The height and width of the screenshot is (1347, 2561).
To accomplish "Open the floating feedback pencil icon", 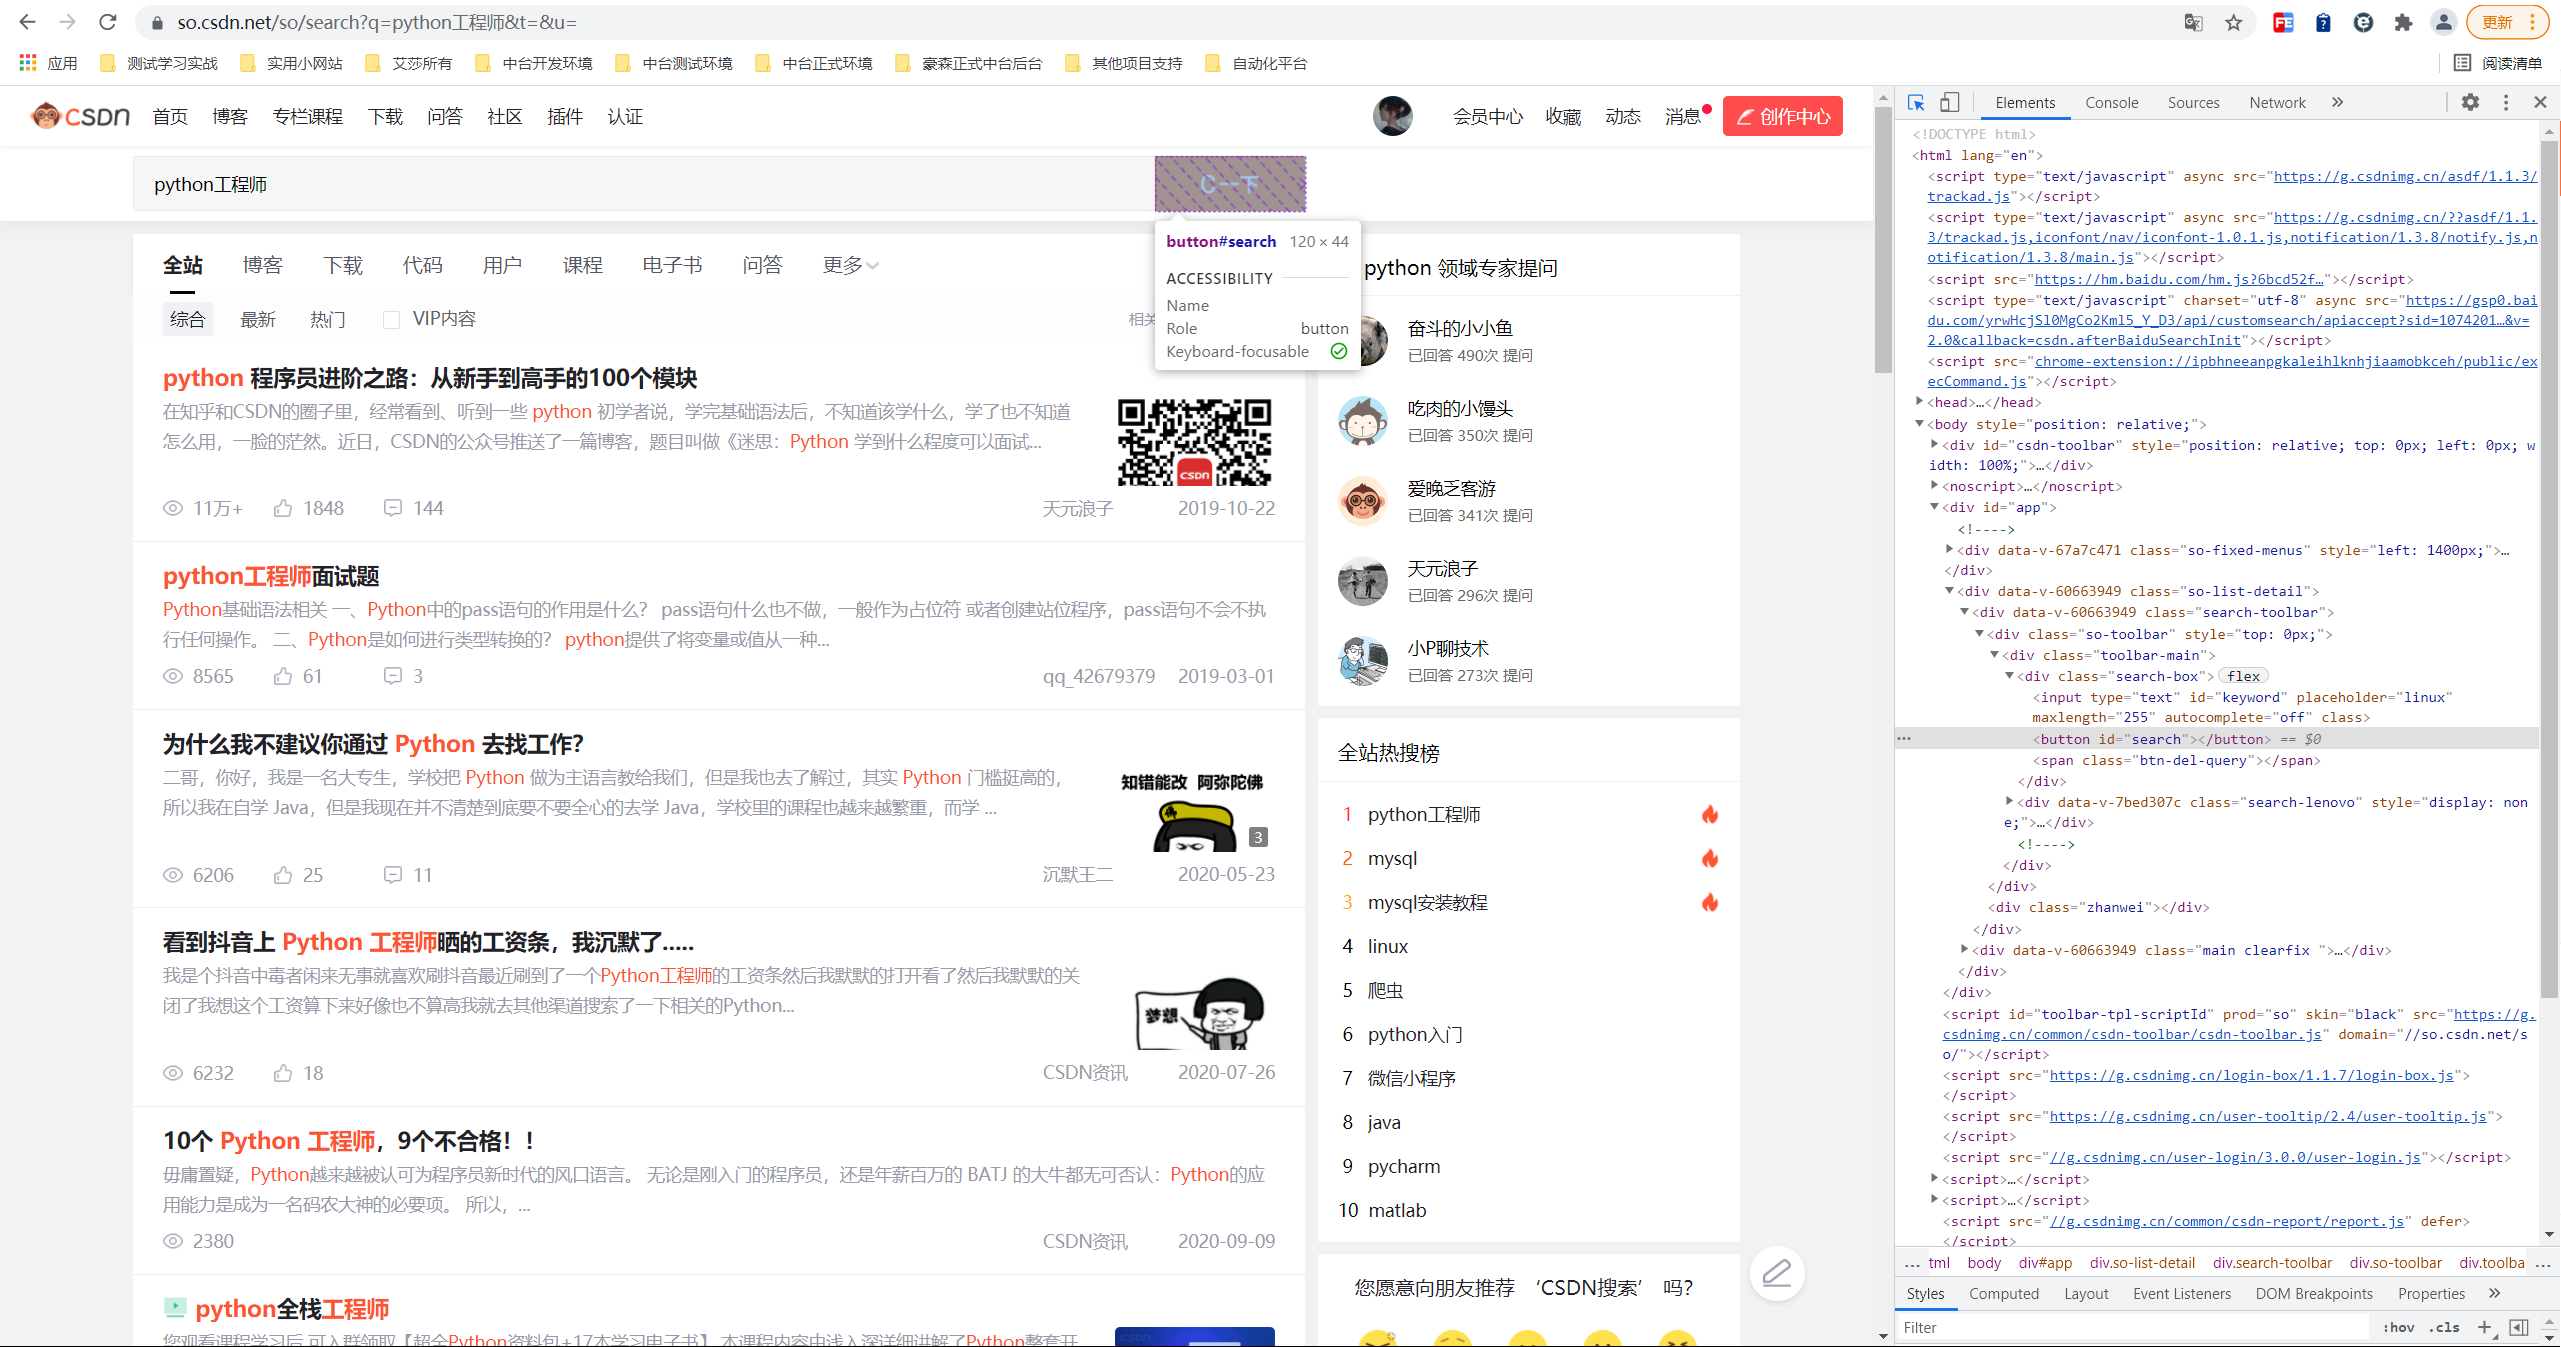I will click(1777, 1273).
